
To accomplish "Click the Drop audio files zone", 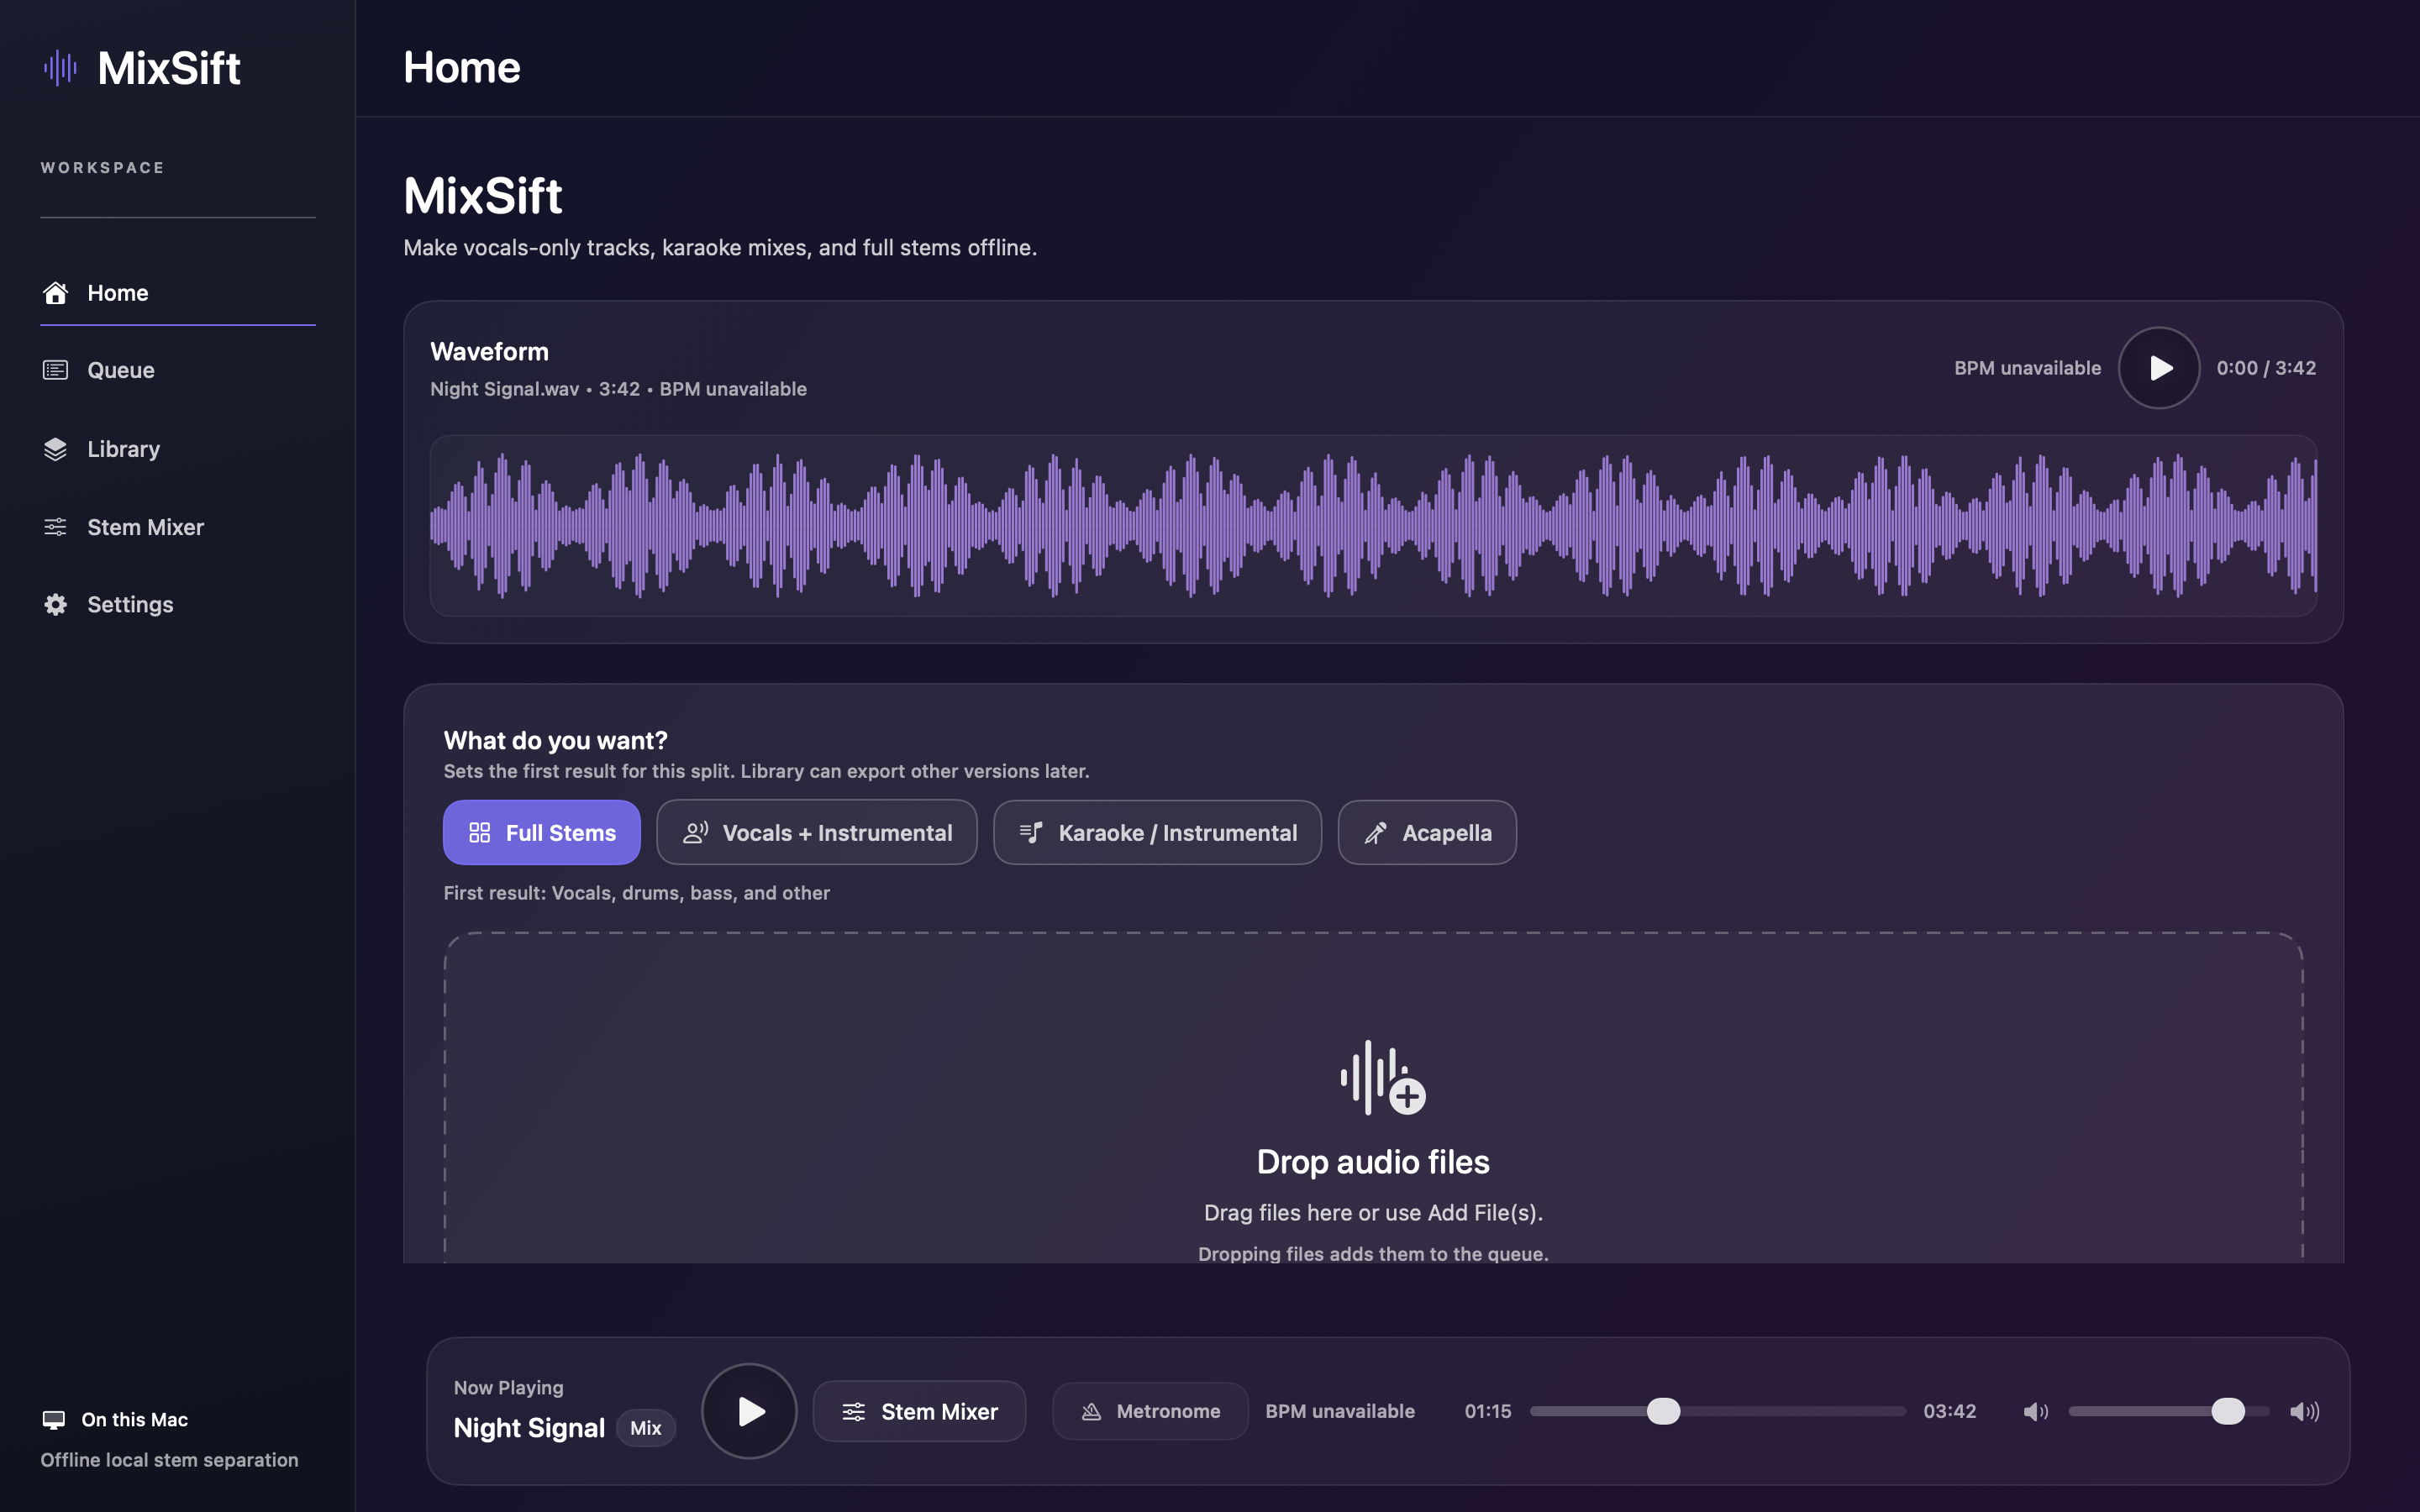I will (1373, 1098).
